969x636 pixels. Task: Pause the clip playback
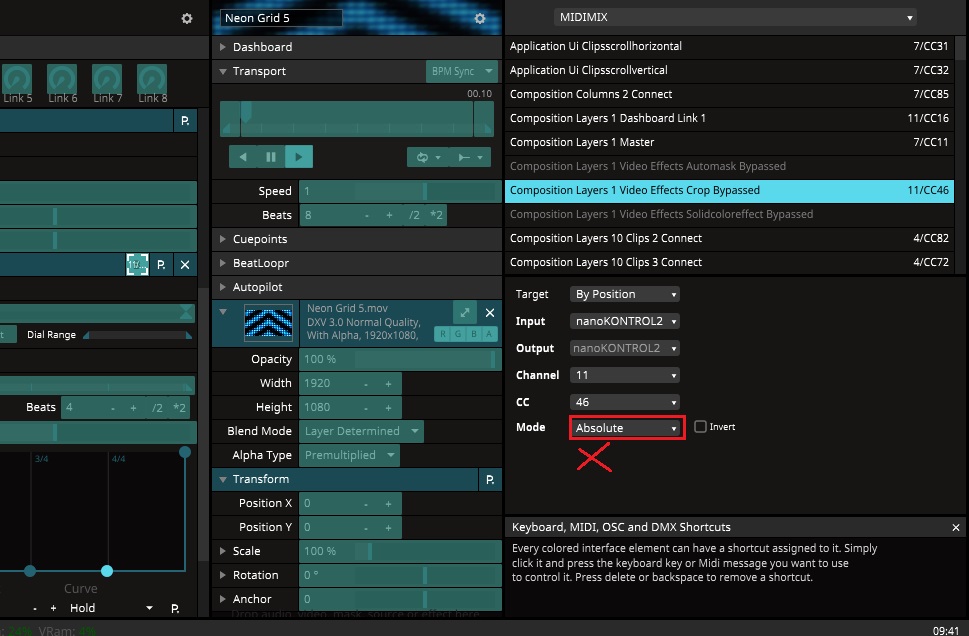[271, 157]
